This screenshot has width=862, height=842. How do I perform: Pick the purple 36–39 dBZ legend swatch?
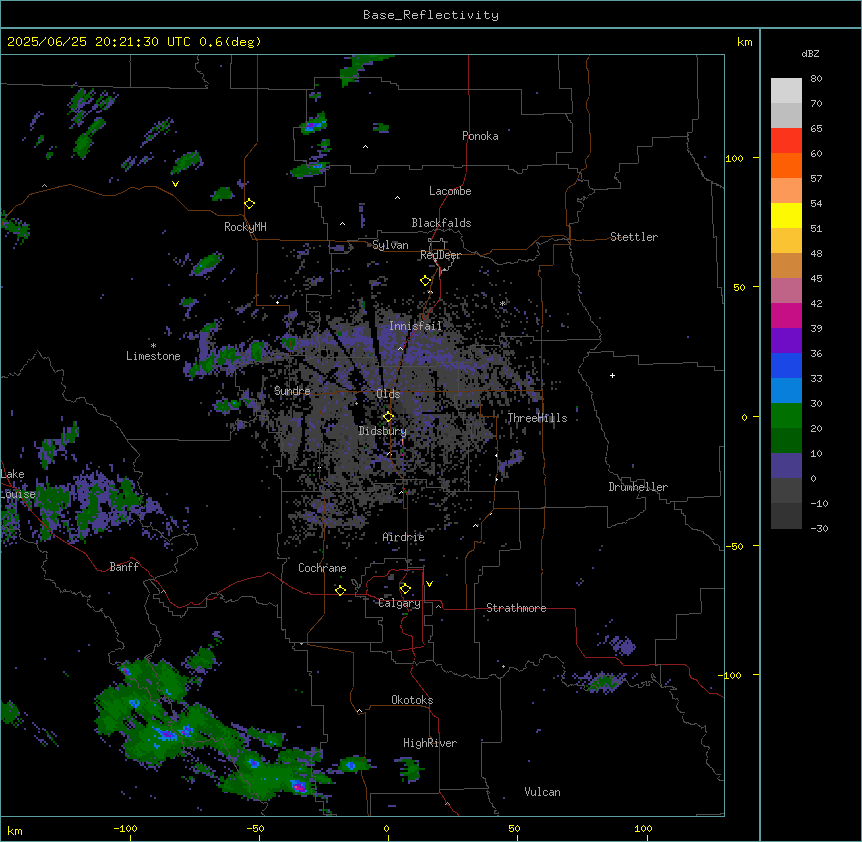(x=786, y=341)
